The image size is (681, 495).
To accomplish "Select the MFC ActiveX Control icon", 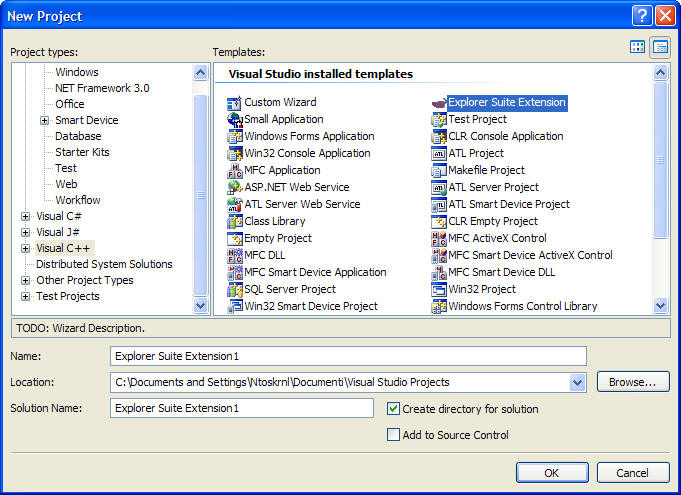I will [x=439, y=238].
